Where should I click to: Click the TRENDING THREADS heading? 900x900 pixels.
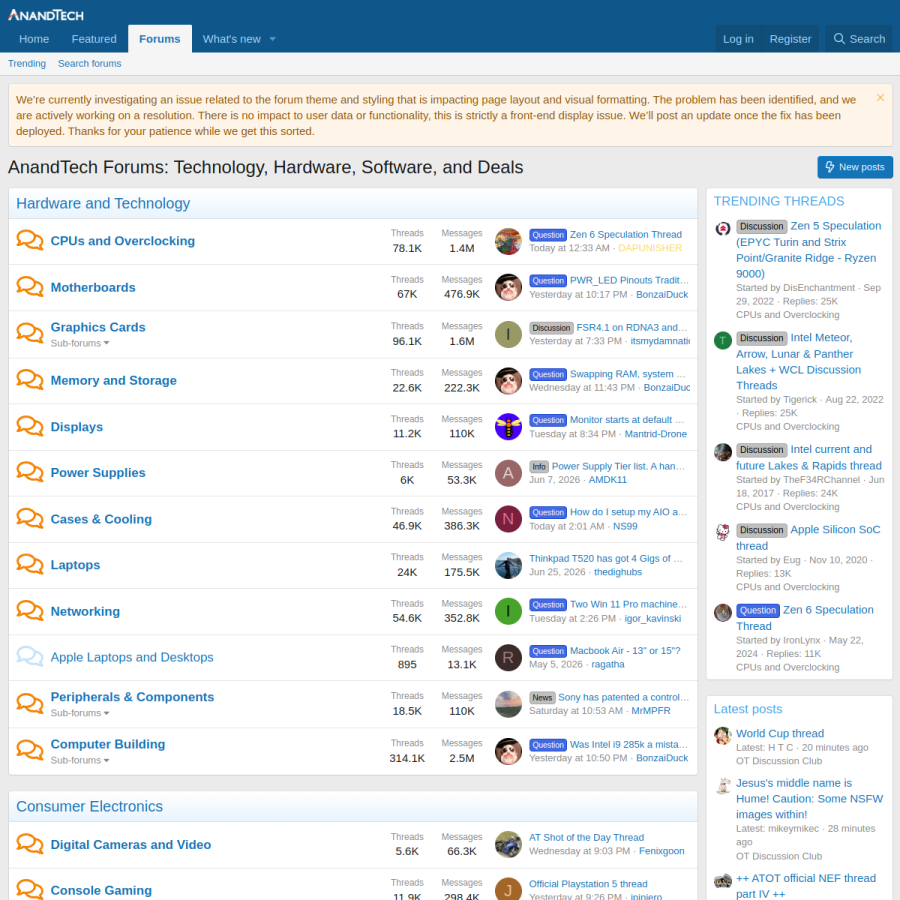779,201
